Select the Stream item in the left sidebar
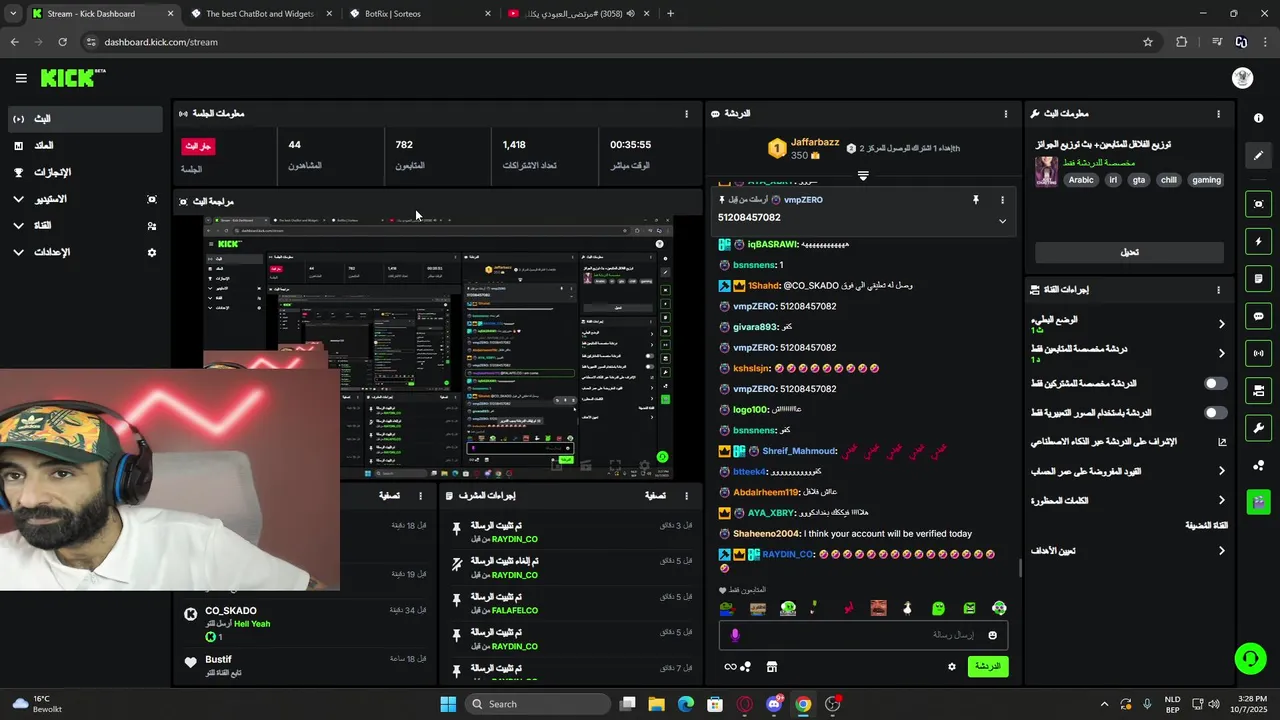 [x=84, y=119]
